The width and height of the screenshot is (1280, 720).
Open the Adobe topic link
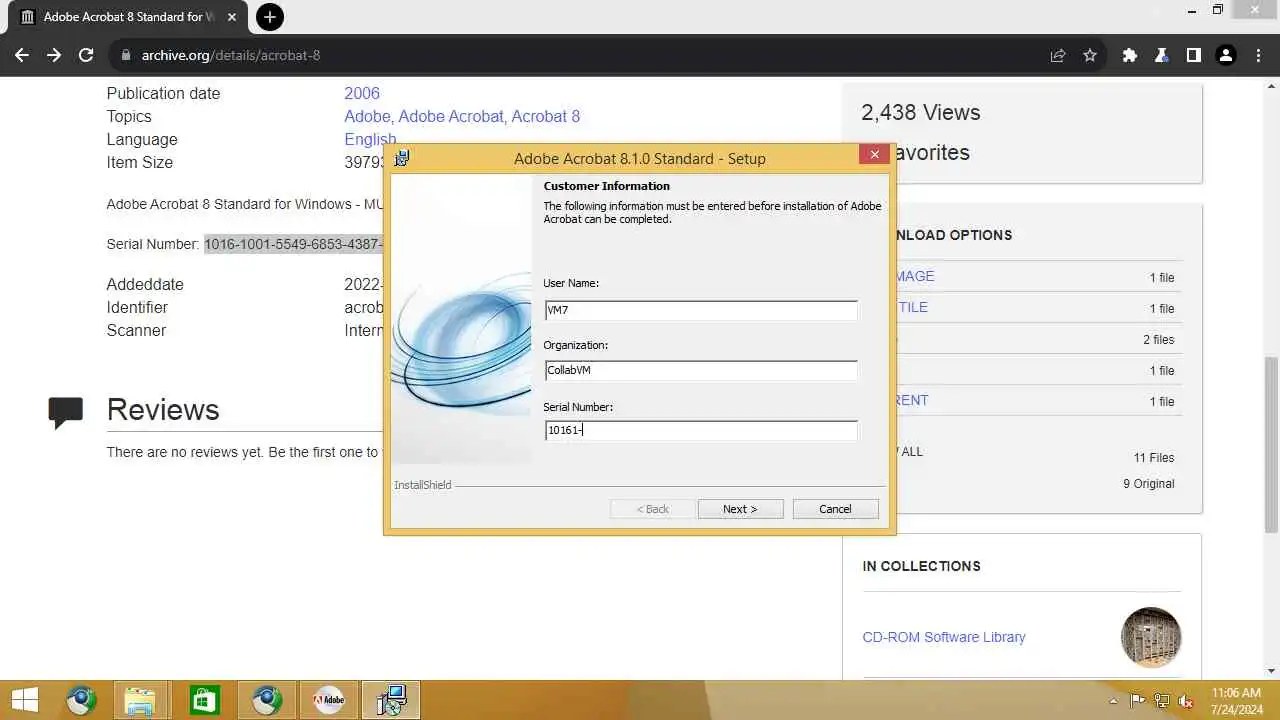[366, 116]
